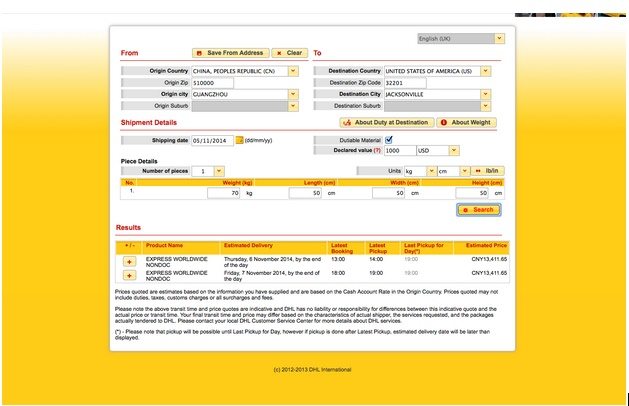Viewport: 629px width, 406px height.
Task: Open the Origin Suburb dropdown
Action: 293,106
